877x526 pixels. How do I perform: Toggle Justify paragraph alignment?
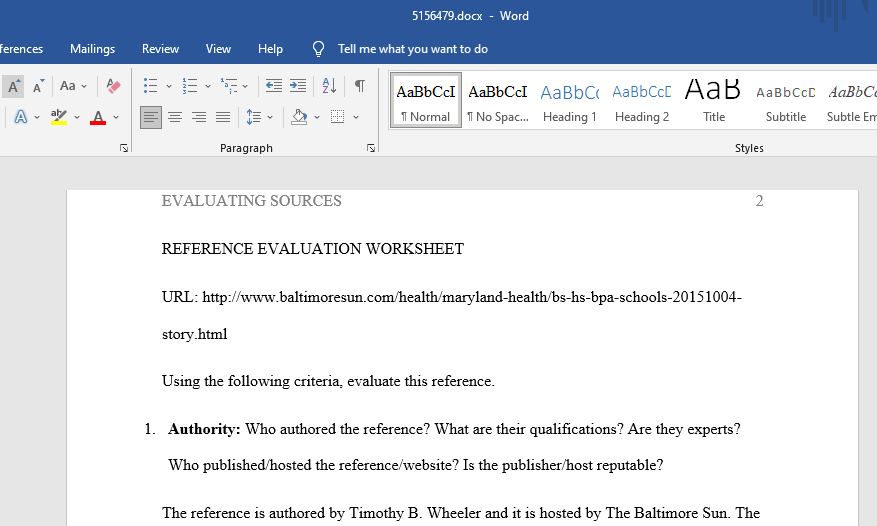223,117
